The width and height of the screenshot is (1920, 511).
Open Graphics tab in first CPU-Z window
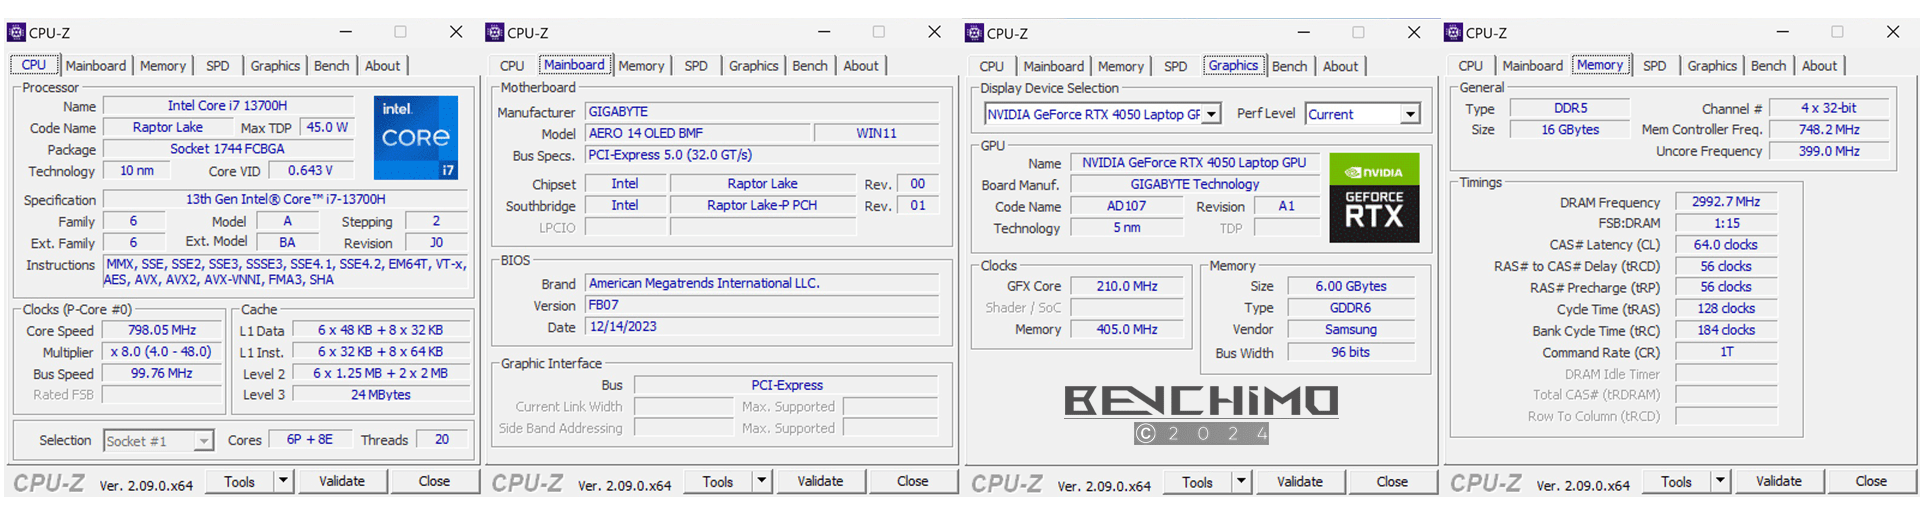pyautogui.click(x=275, y=66)
